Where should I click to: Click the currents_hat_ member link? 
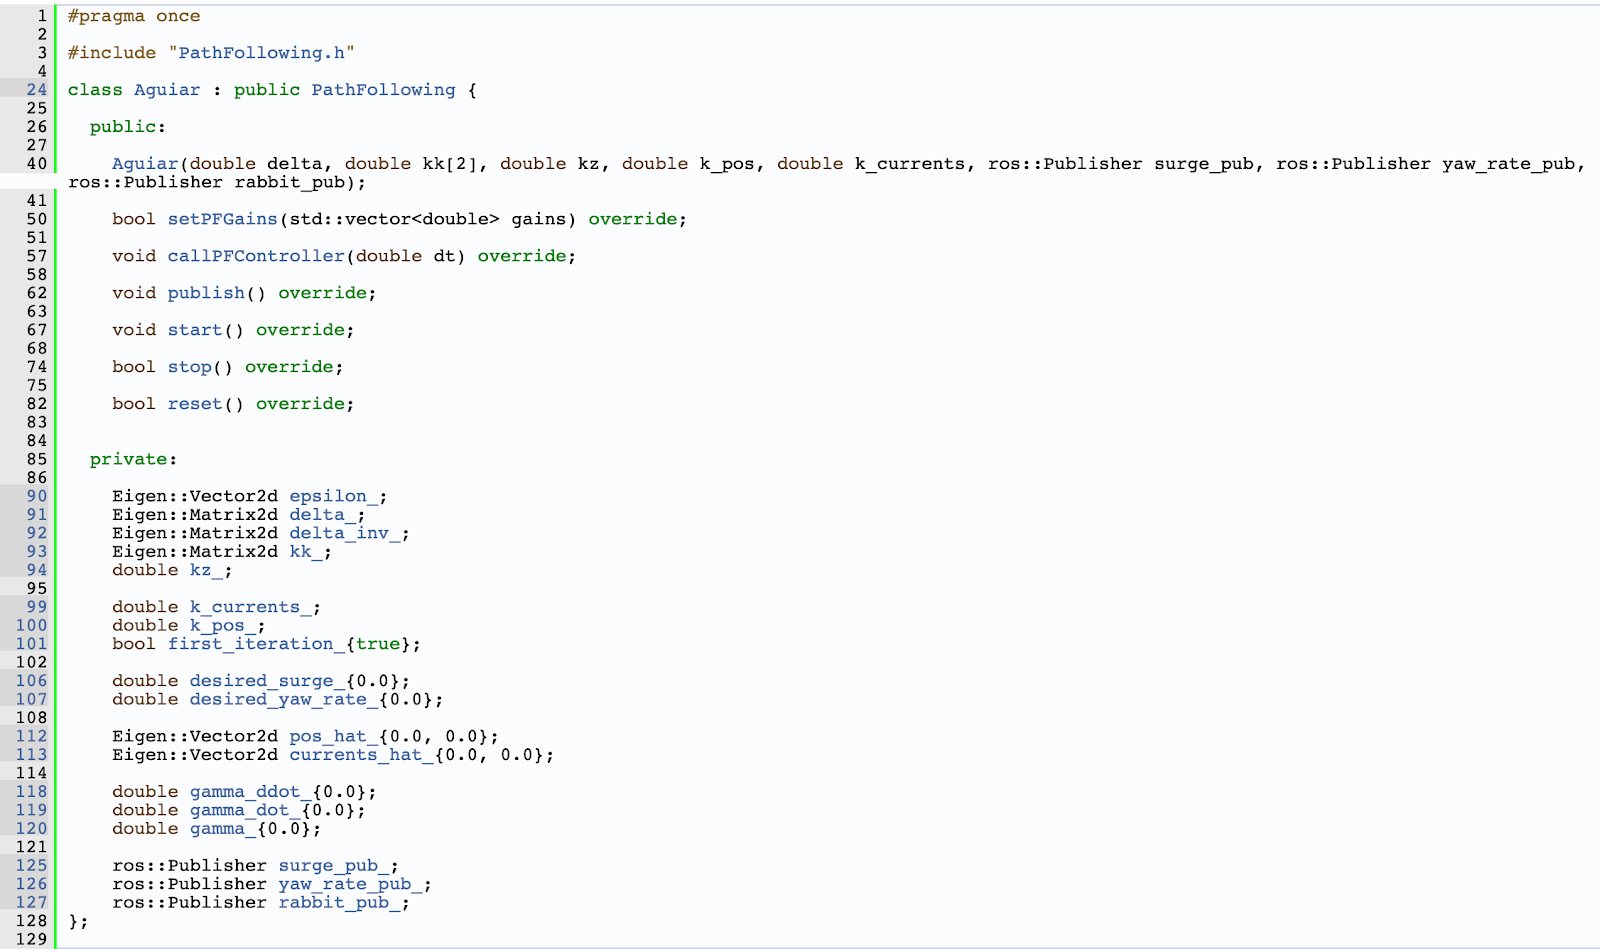362,755
